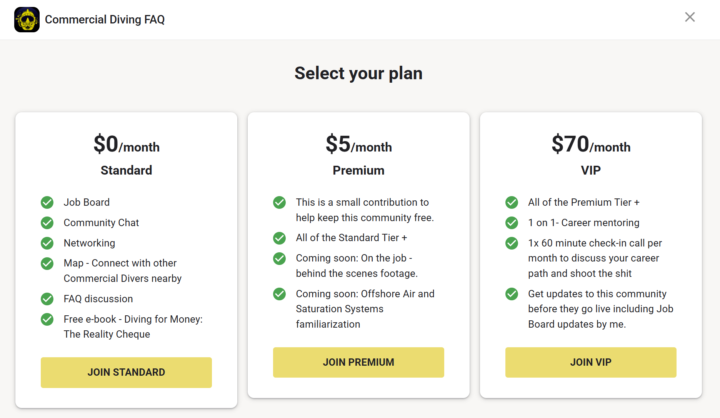Image resolution: width=720 pixels, height=418 pixels.
Task: Click the $0/month Standard price heading
Action: coord(126,145)
